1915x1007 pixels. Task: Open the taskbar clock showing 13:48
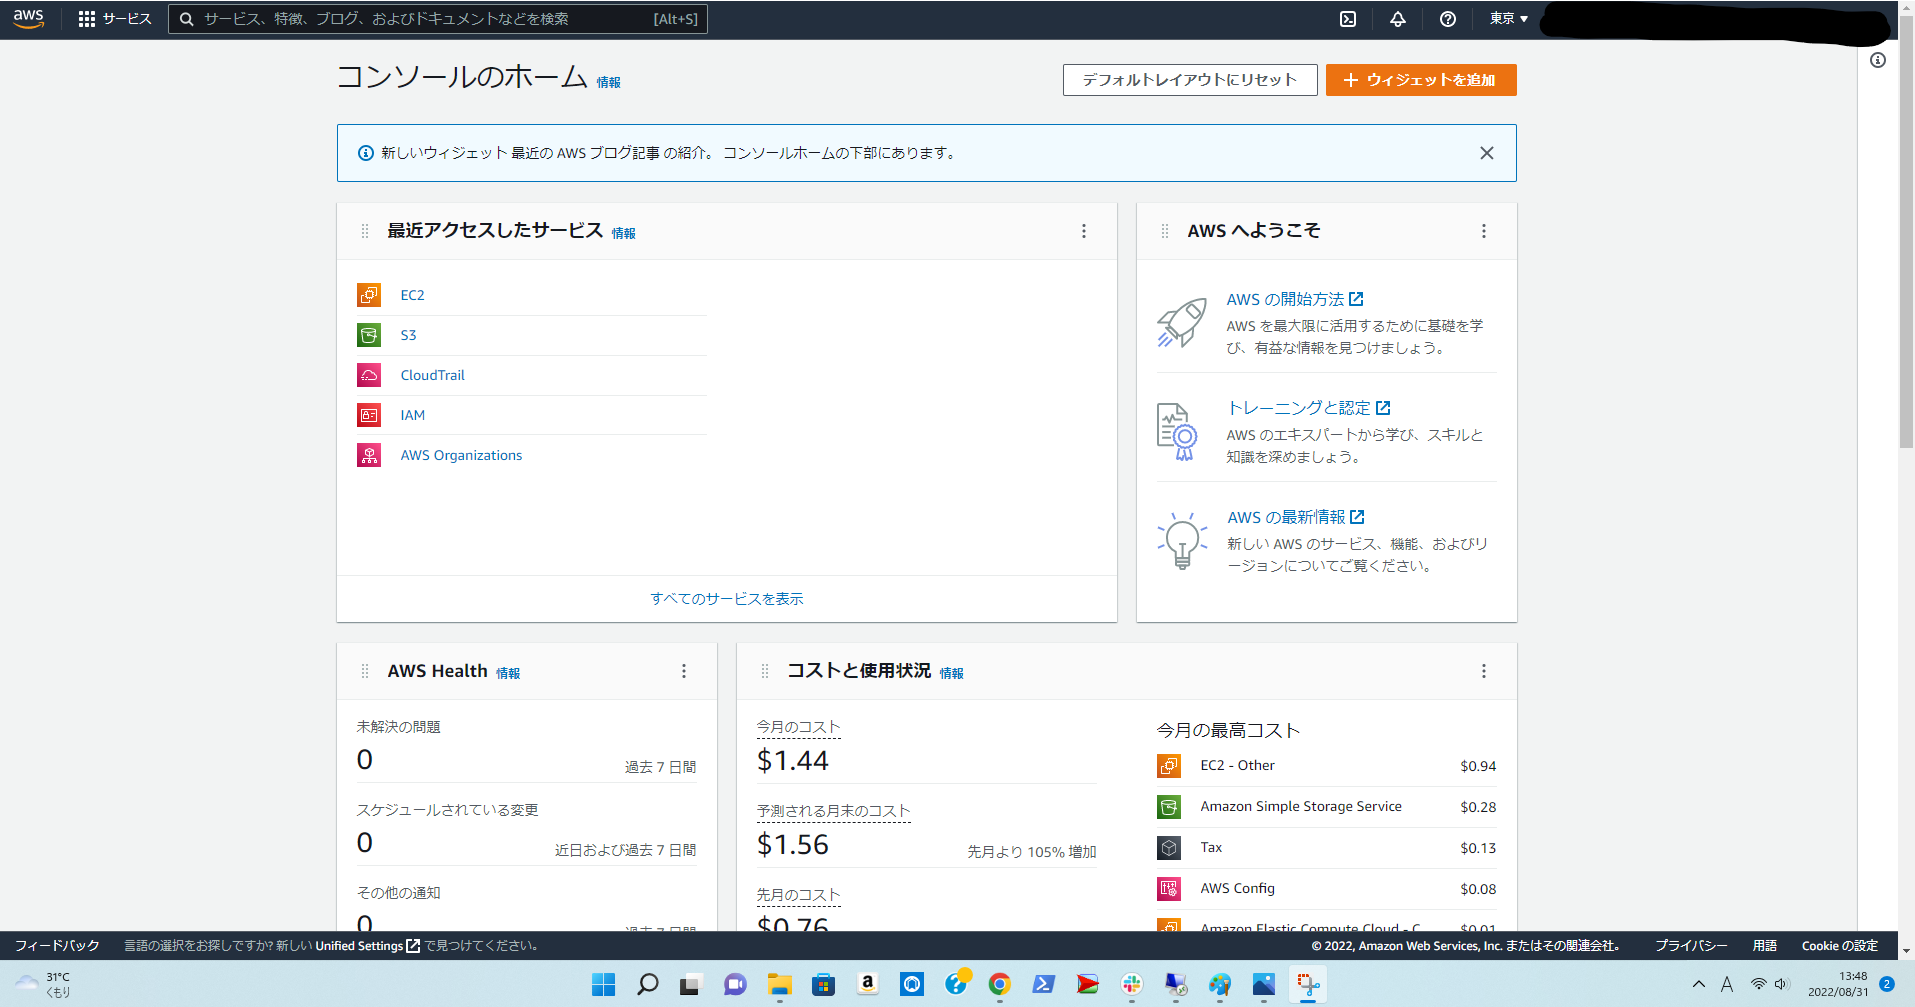click(1838, 984)
